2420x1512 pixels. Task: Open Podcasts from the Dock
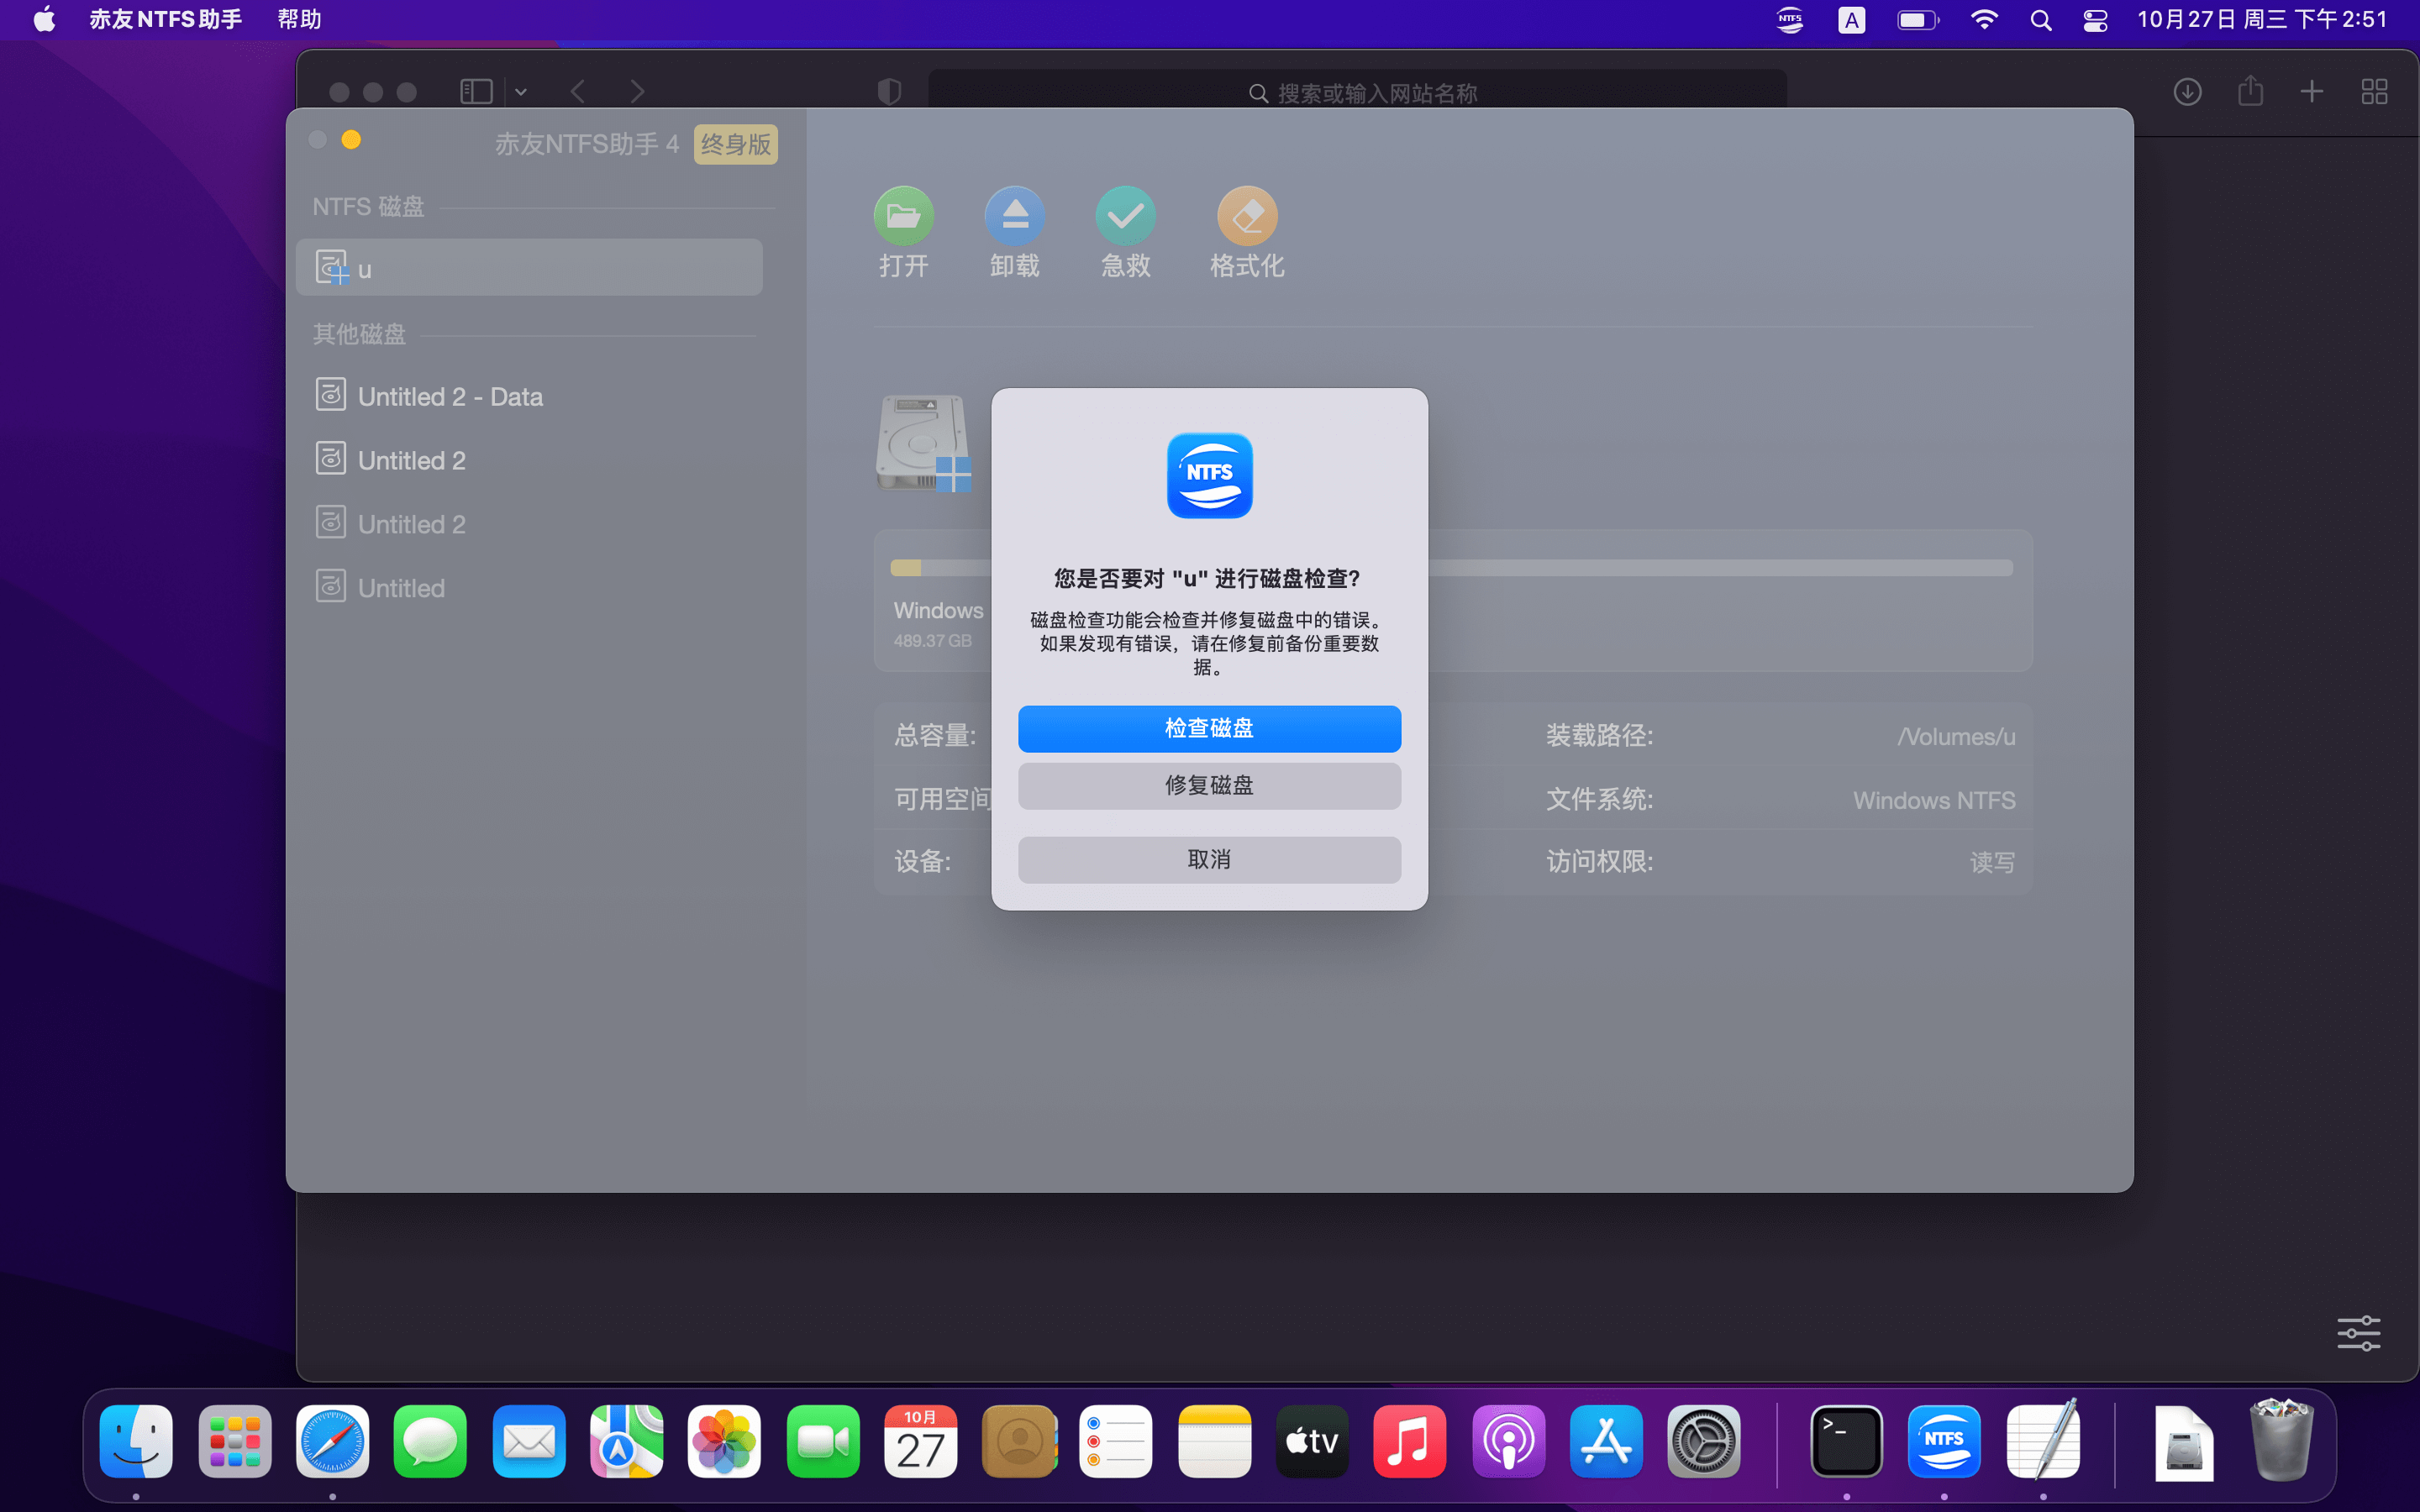1508,1441
